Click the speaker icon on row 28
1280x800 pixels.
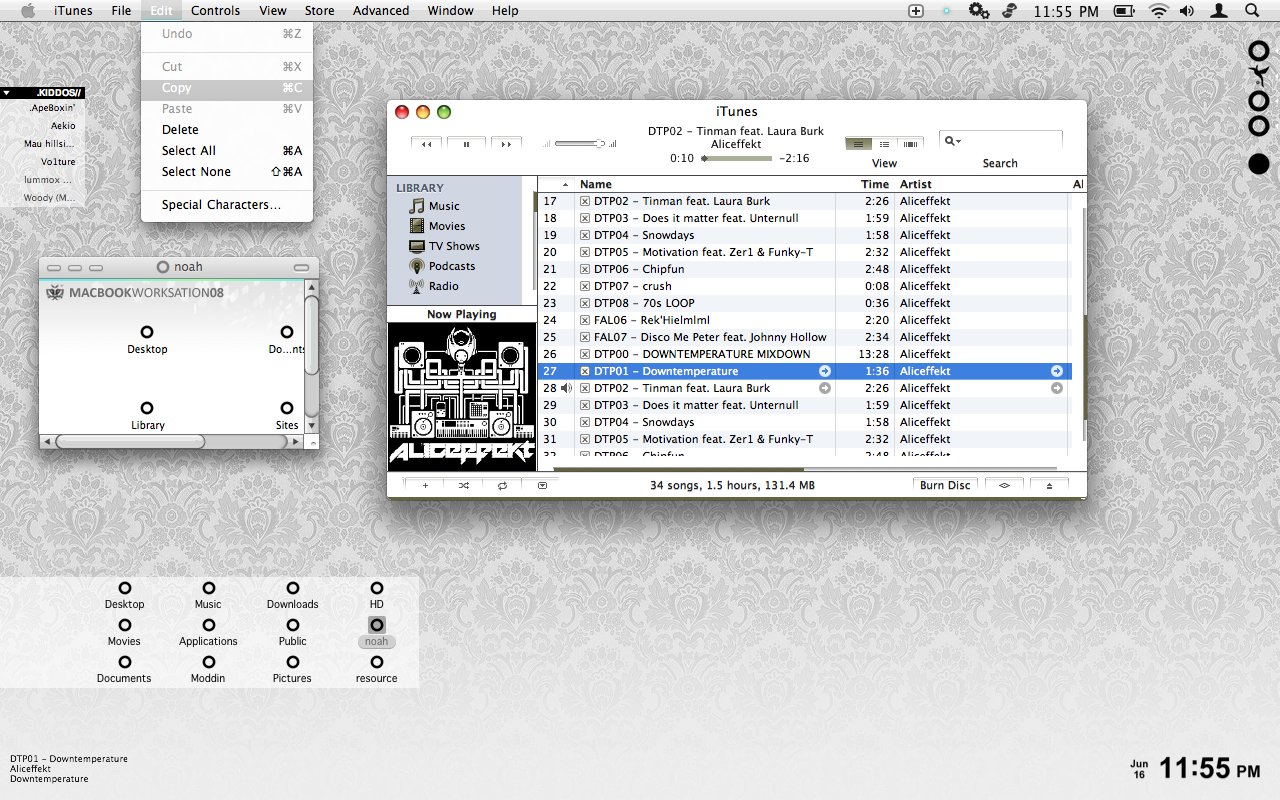tap(566, 388)
